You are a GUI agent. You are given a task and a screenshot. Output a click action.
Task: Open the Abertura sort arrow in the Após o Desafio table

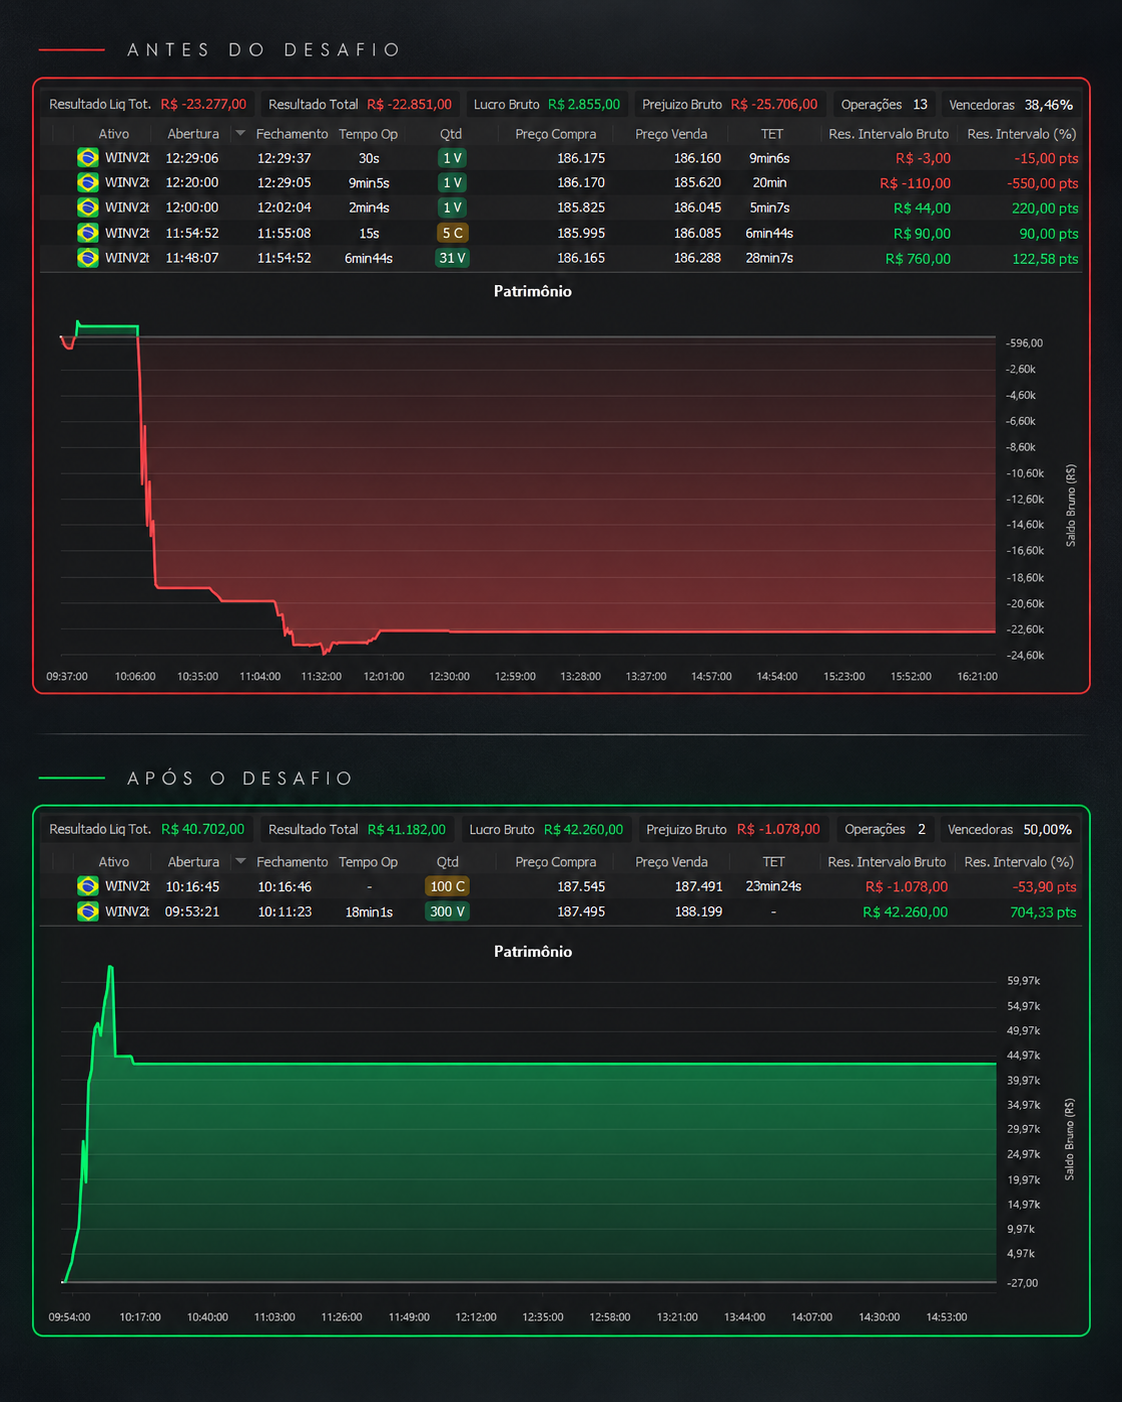[240, 862]
